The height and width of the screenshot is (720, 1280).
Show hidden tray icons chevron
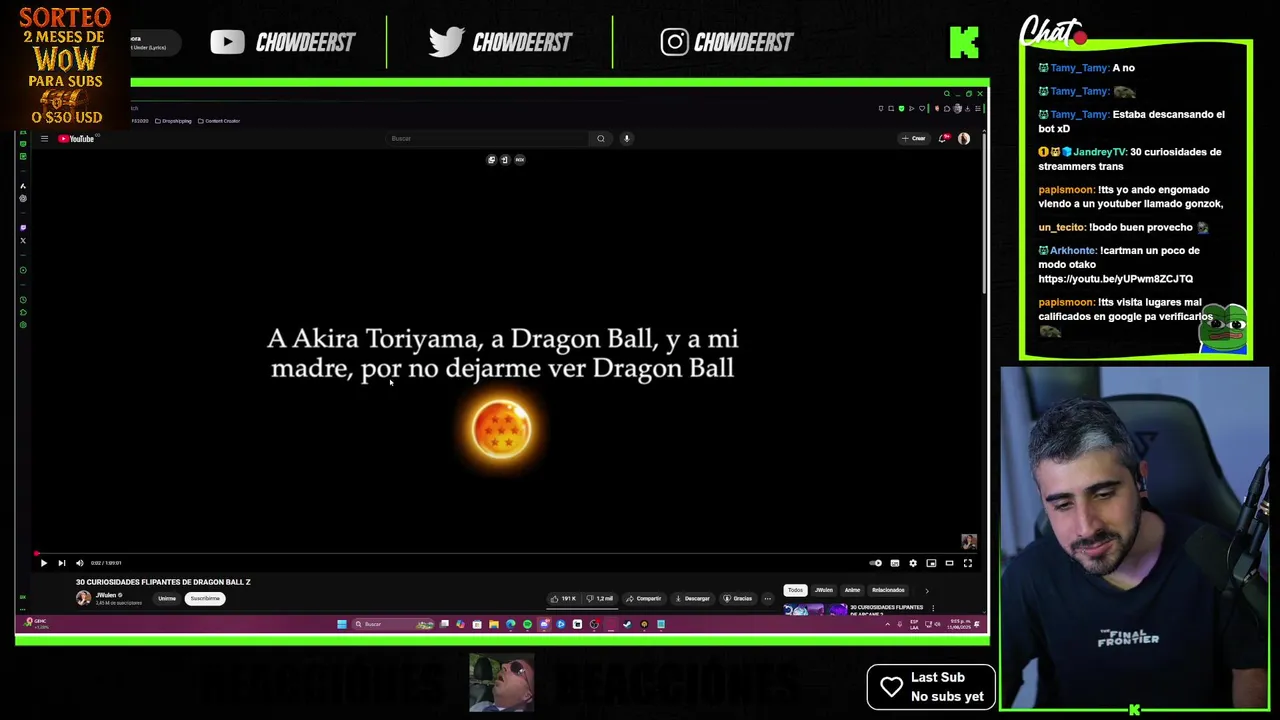coord(887,625)
